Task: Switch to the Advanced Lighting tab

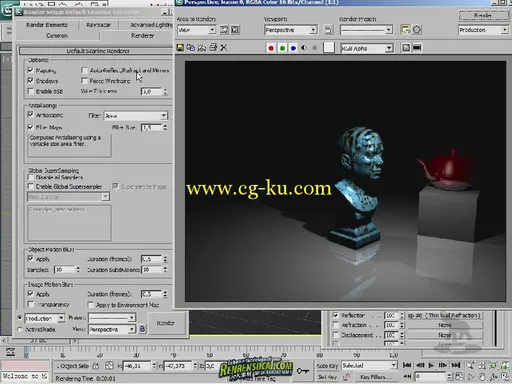Action: coord(147,25)
